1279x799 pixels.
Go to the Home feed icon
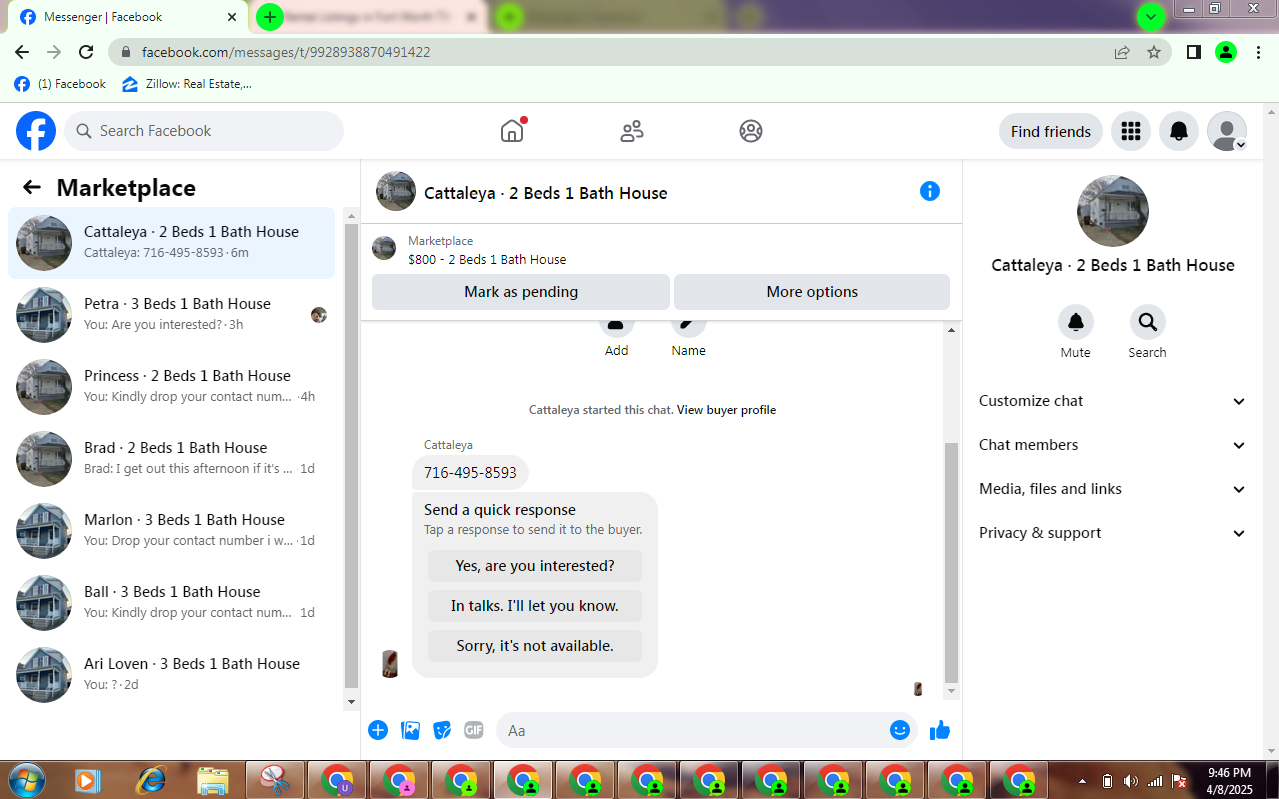pos(512,131)
